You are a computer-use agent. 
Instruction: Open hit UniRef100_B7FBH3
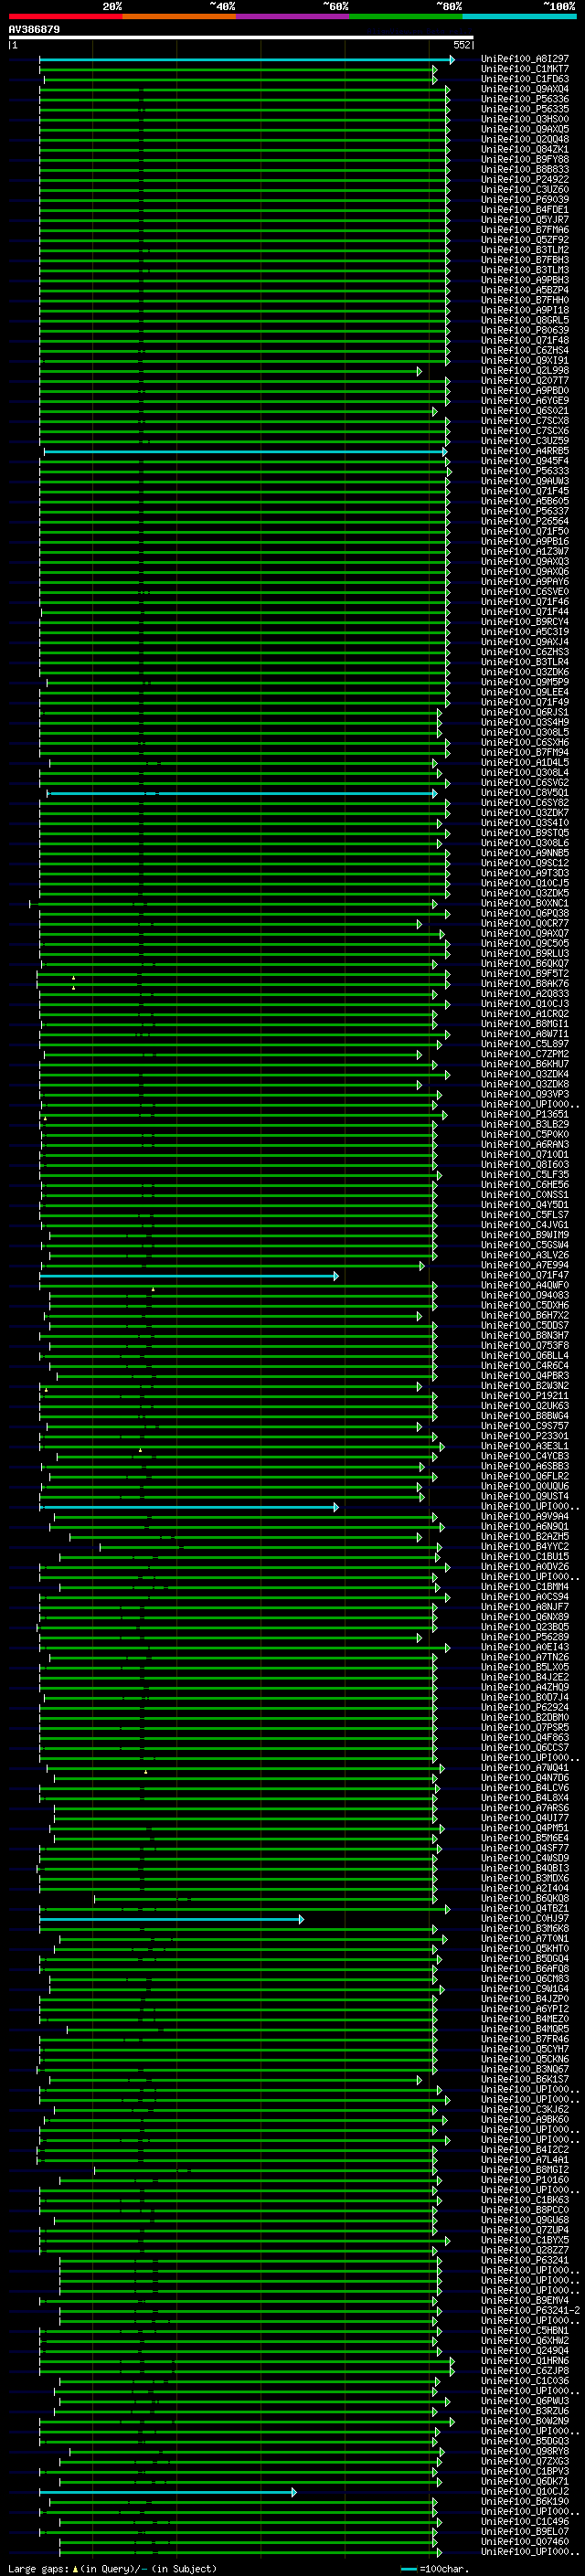pyautogui.click(x=524, y=261)
